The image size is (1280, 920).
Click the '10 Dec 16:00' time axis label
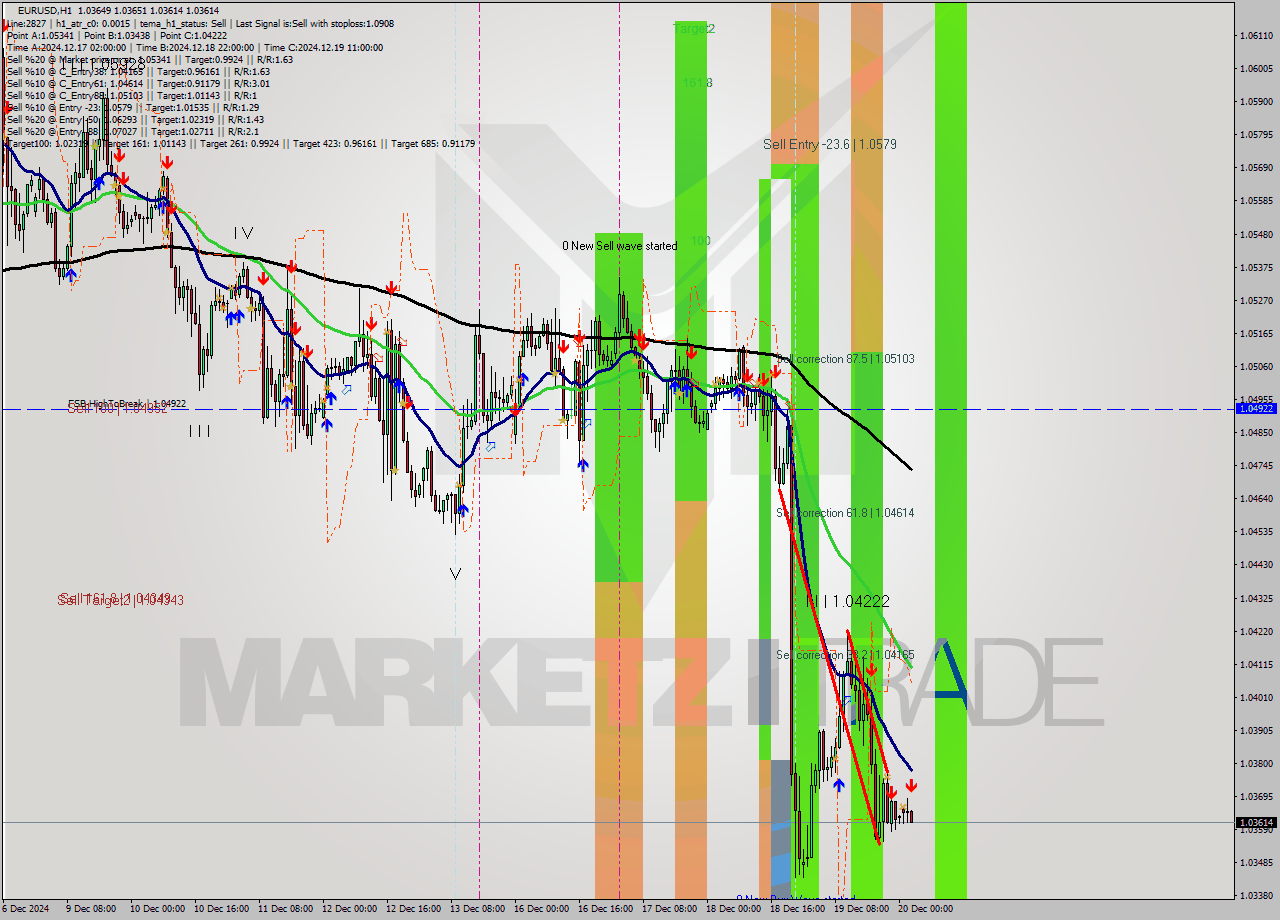[x=220, y=909]
